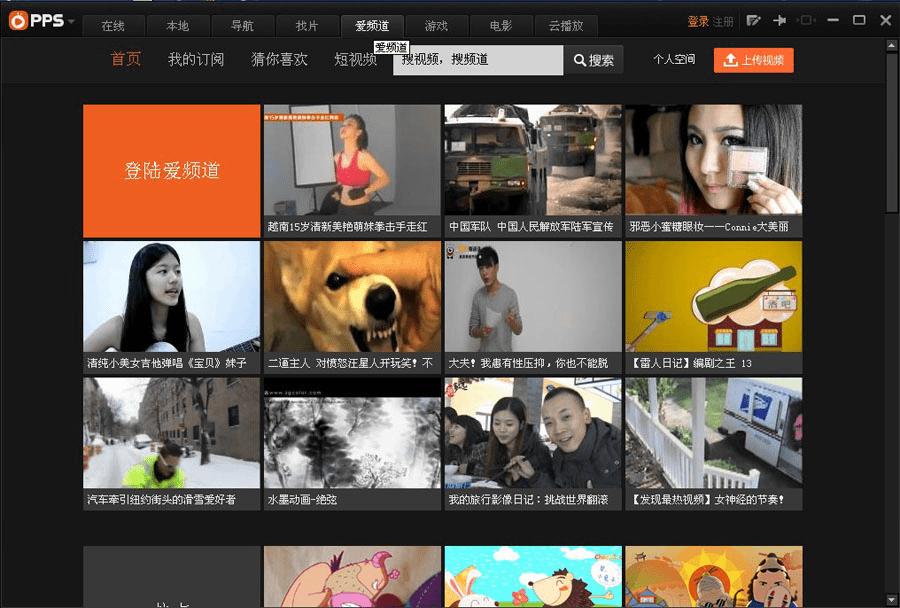Open the Connie eye makeup video thumbnail
This screenshot has height=608, width=900.
point(713,160)
